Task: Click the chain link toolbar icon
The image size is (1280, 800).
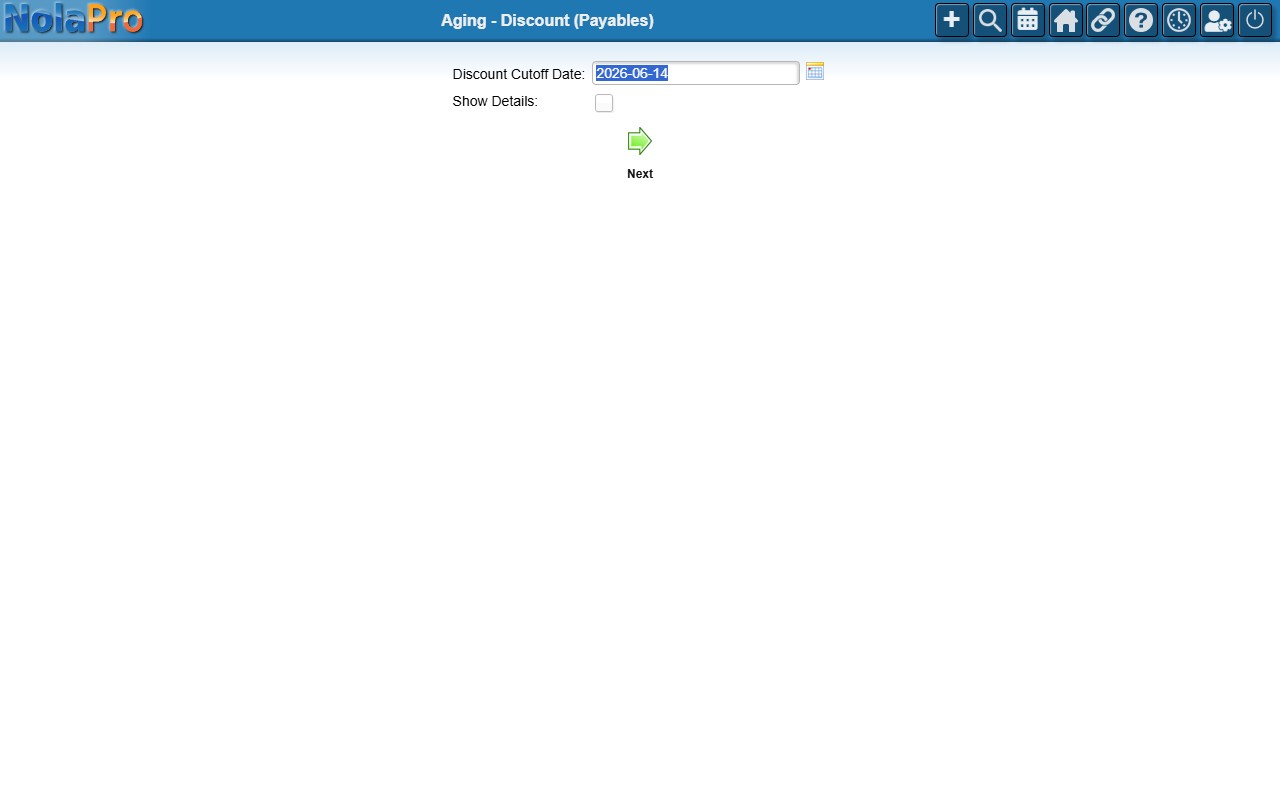Action: tap(1103, 20)
